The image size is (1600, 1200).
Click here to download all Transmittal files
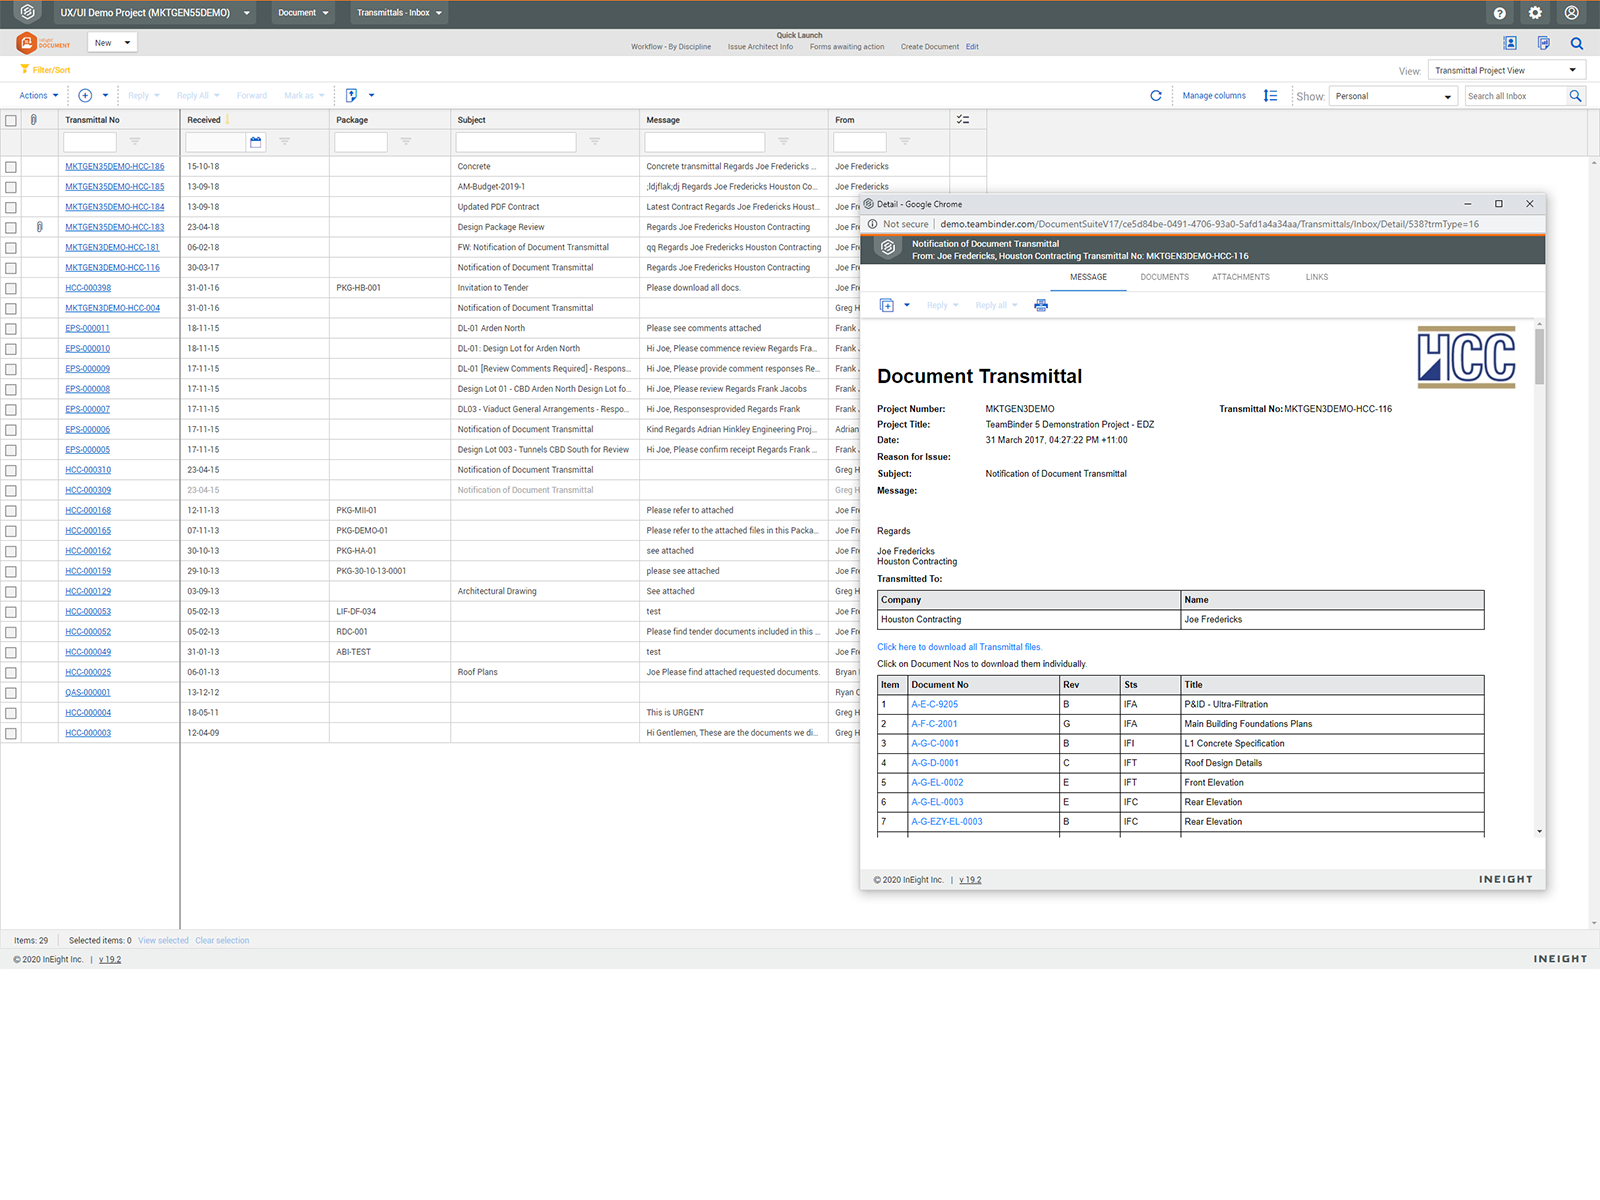point(959,647)
